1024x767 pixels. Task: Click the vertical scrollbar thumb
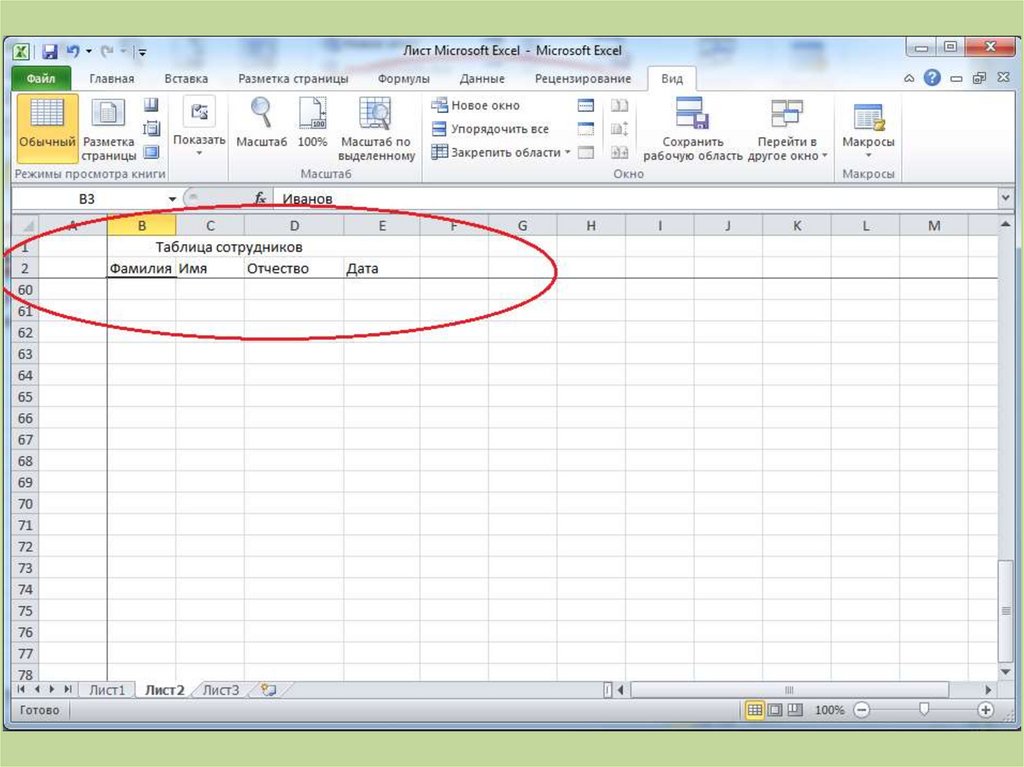click(1006, 611)
